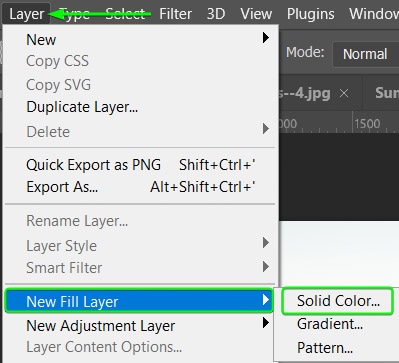This screenshot has width=399, height=363.
Task: Open the View menu
Action: (256, 14)
